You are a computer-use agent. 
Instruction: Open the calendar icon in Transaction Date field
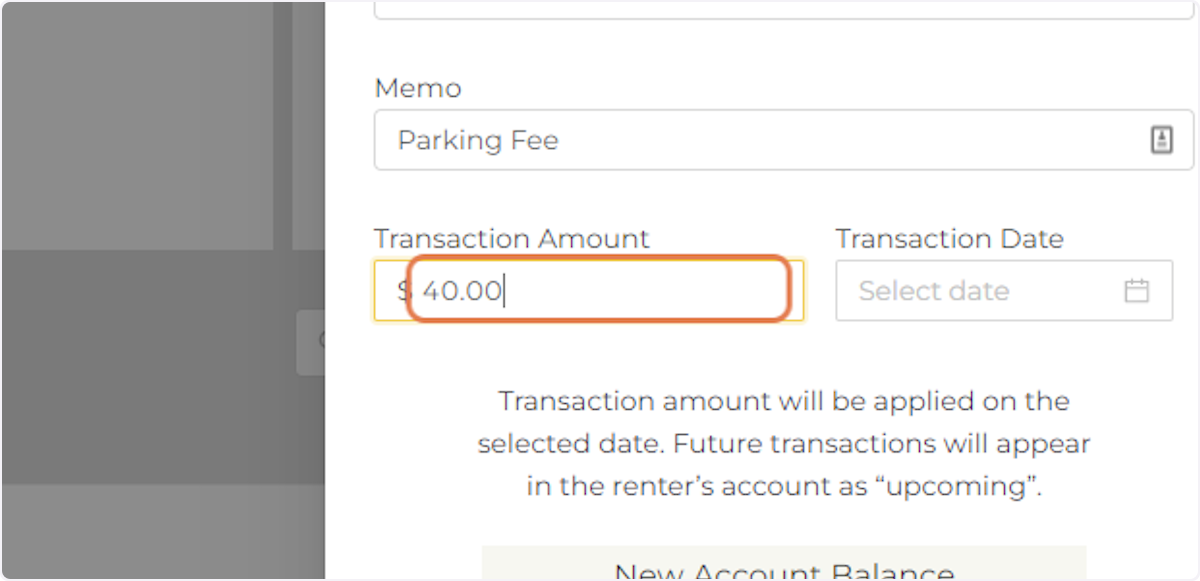pos(1136,291)
